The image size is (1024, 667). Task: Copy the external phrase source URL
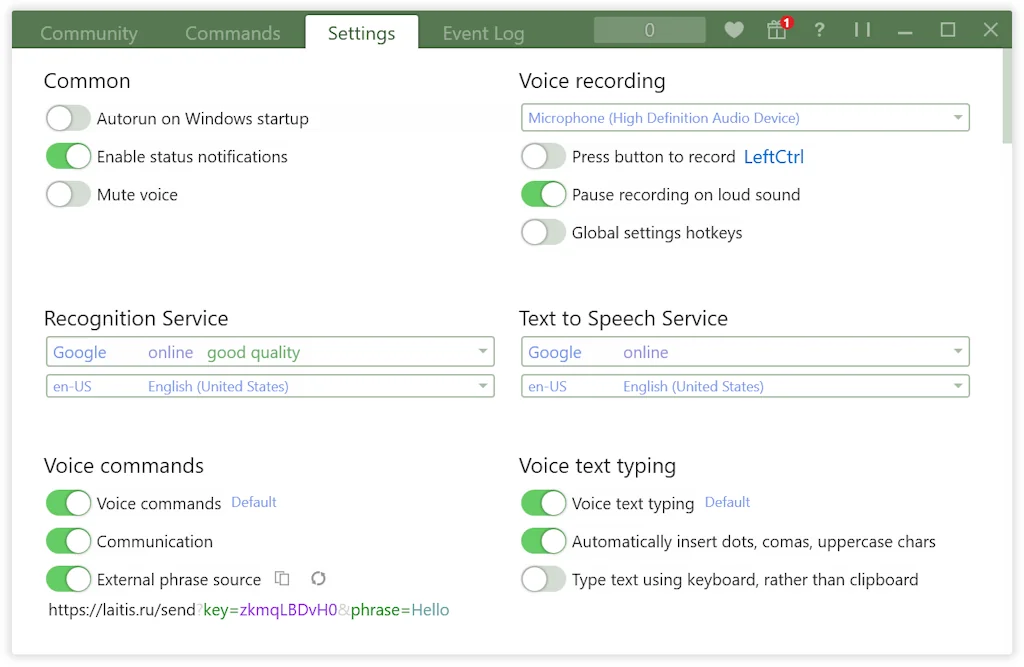[x=283, y=579]
